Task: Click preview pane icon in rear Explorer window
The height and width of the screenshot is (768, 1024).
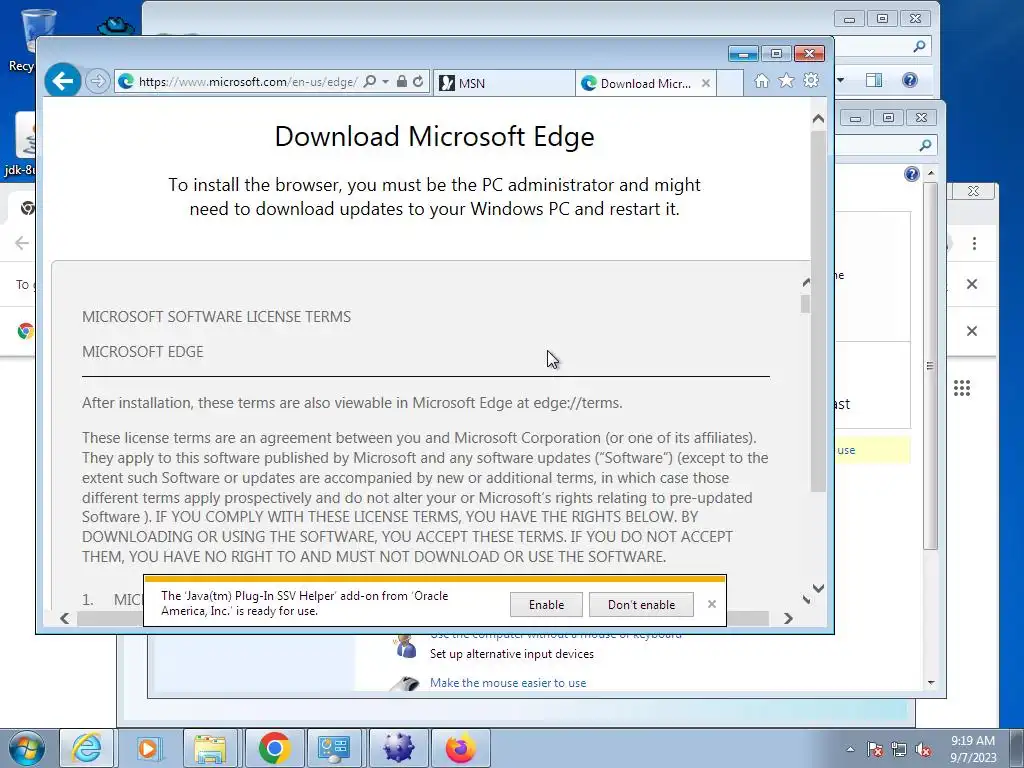Action: click(874, 80)
